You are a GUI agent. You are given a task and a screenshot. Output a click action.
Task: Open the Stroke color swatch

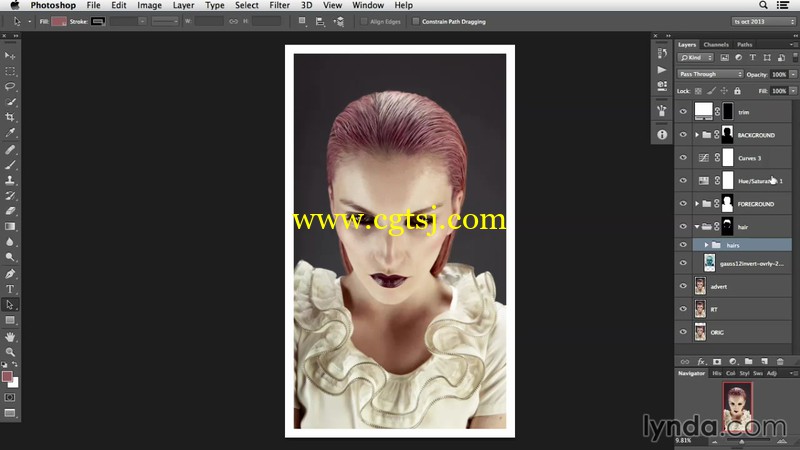click(x=98, y=21)
